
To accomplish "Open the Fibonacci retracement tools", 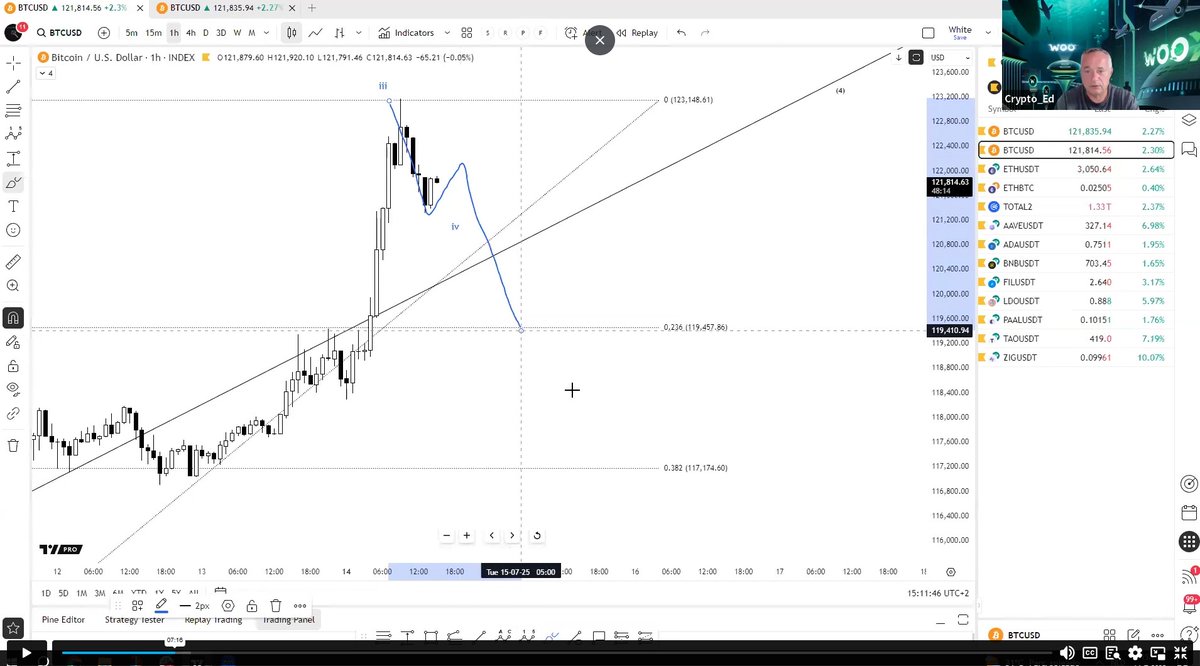I will [13, 111].
